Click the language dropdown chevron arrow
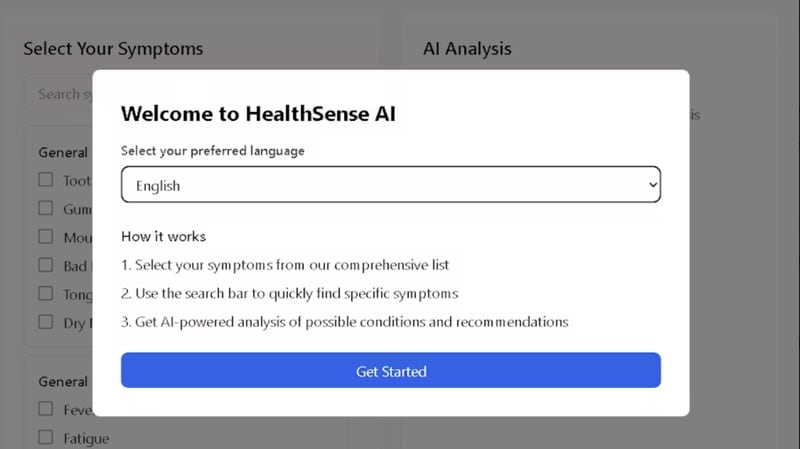 [x=653, y=185]
